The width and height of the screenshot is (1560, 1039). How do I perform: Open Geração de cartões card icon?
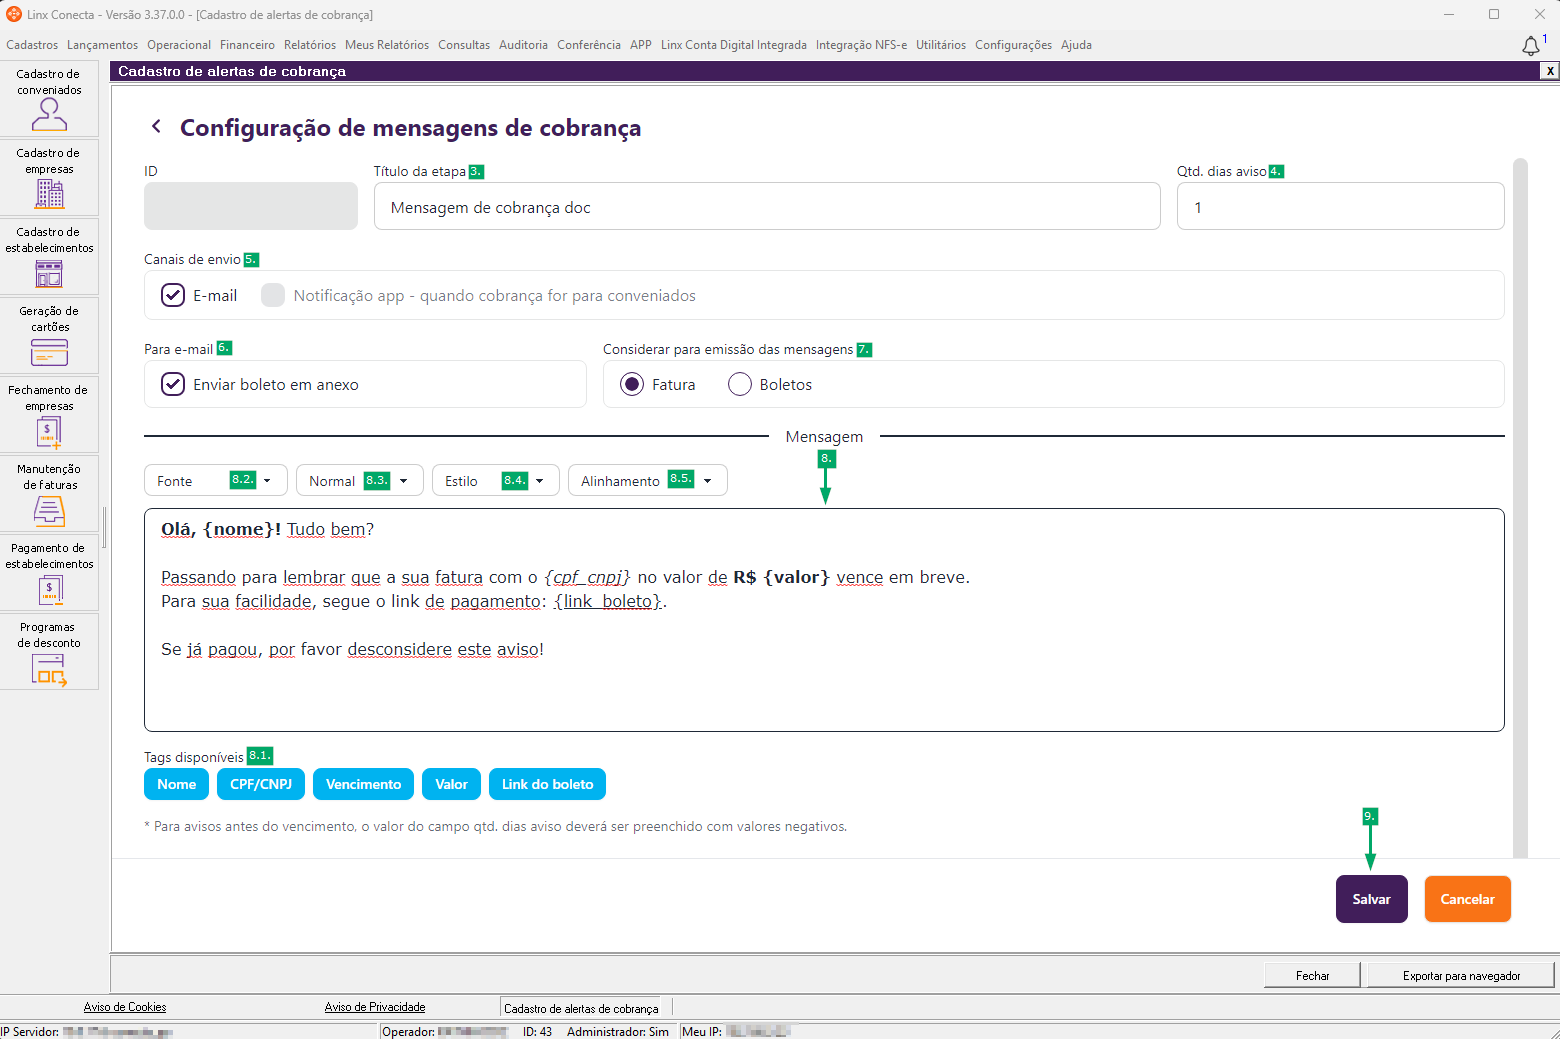pos(49,352)
